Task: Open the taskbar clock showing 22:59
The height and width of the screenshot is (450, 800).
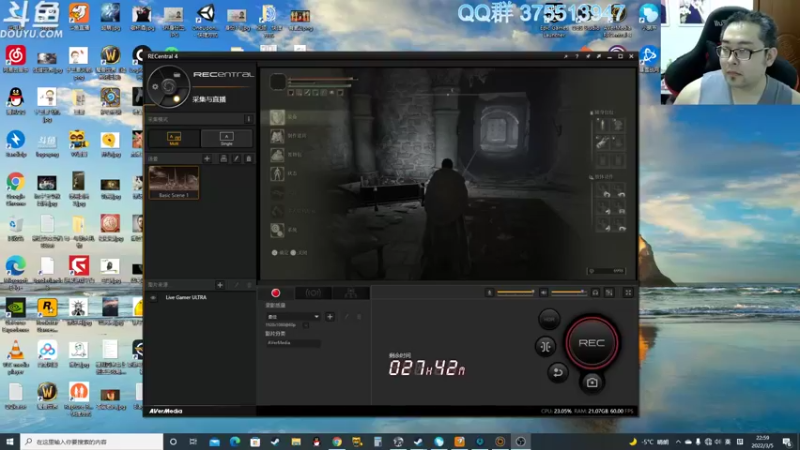Action: (762, 441)
